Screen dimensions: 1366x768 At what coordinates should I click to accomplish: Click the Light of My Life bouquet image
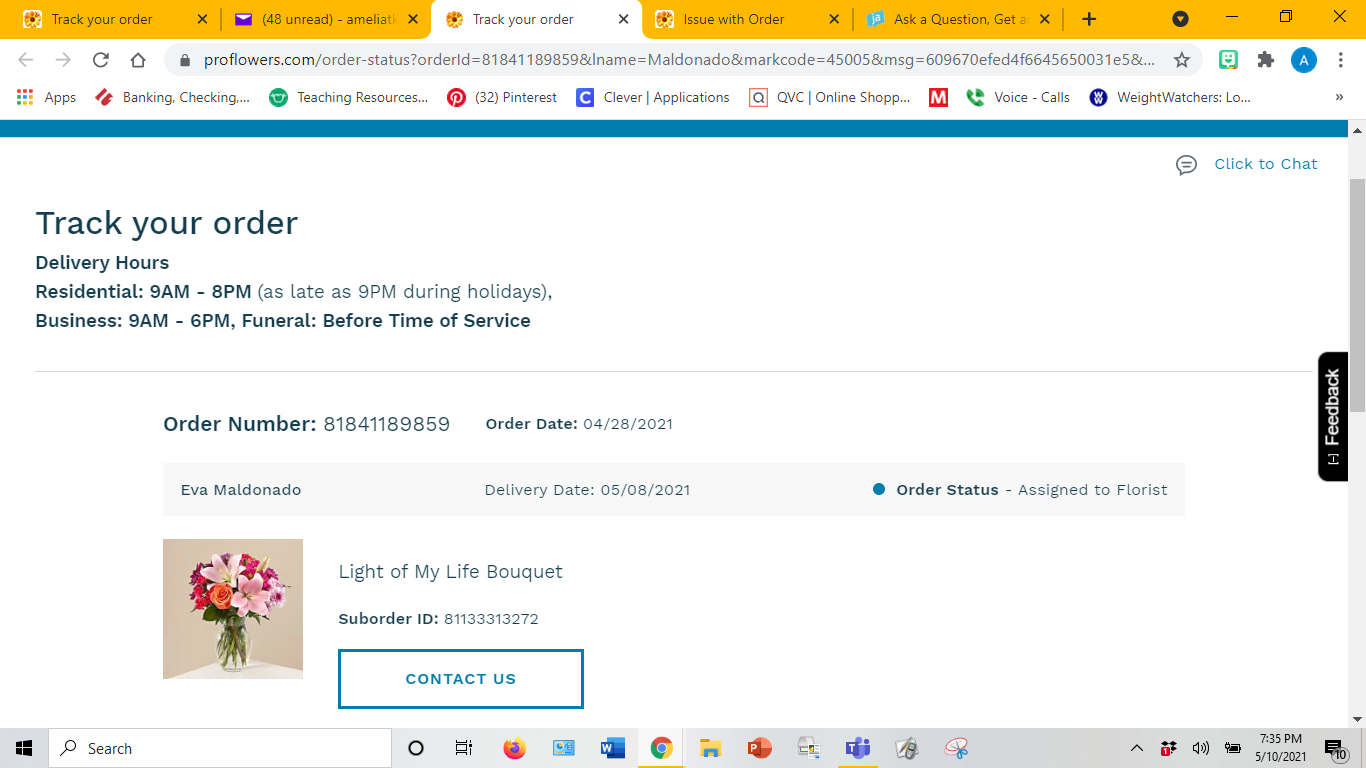click(x=233, y=609)
